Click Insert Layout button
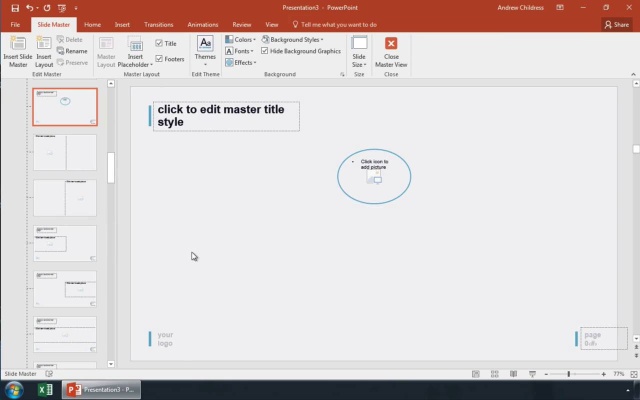Viewport: 640px width, 400px height. (44, 51)
